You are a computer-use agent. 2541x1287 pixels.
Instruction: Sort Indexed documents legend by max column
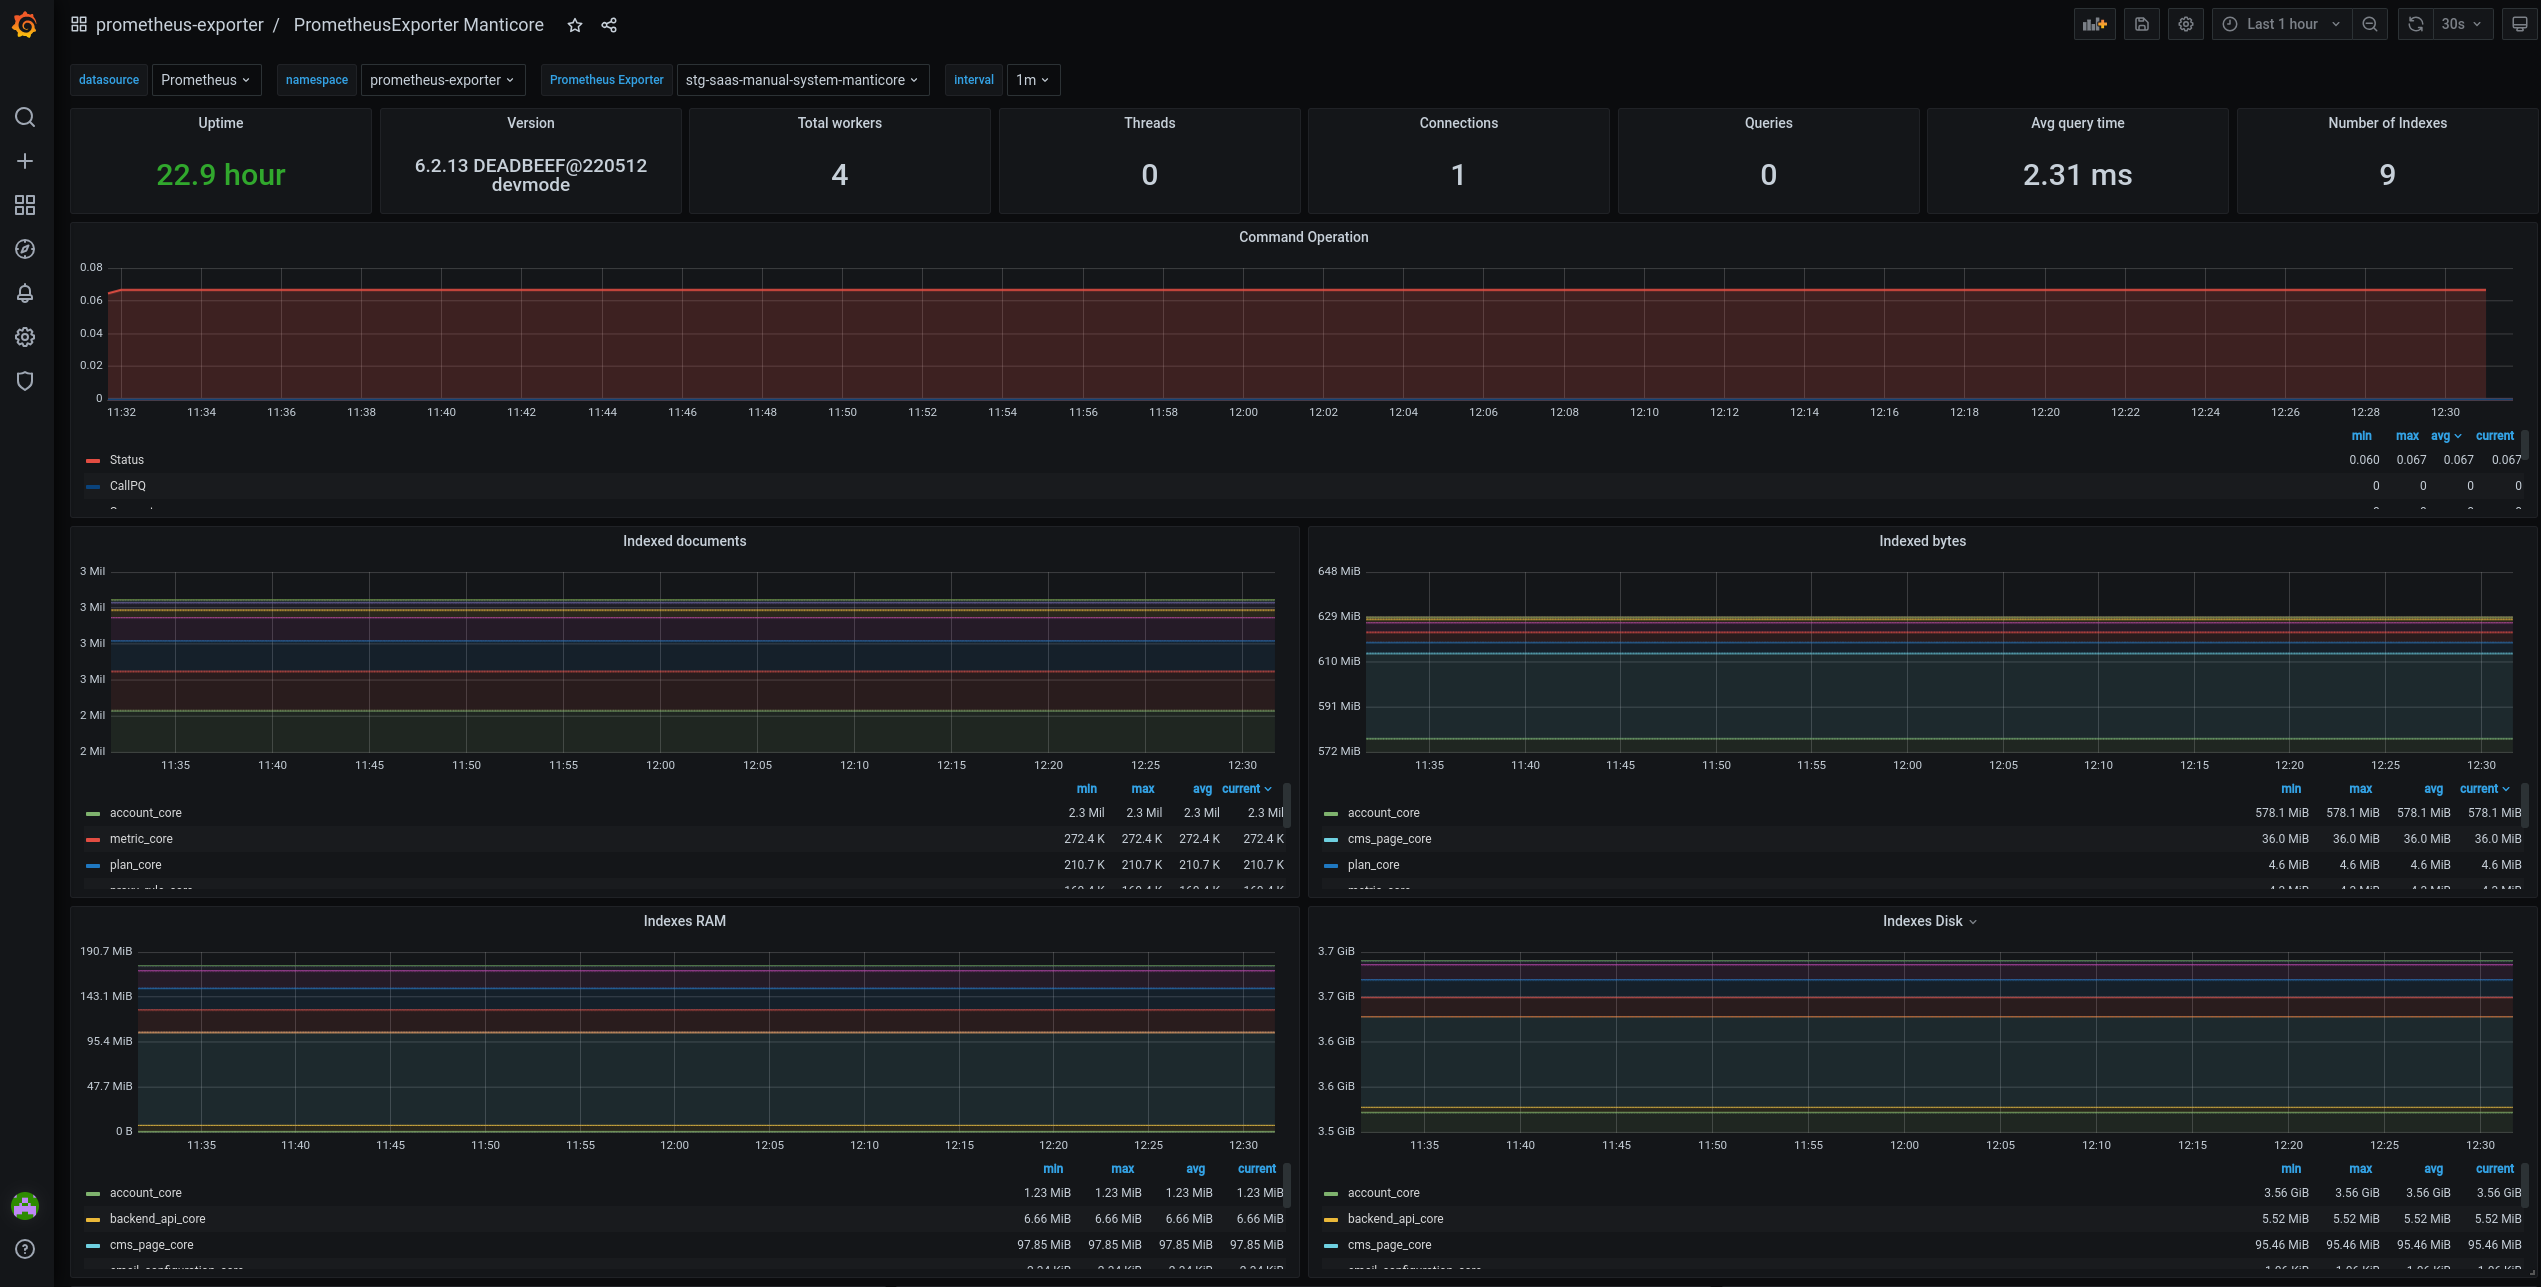(x=1142, y=789)
